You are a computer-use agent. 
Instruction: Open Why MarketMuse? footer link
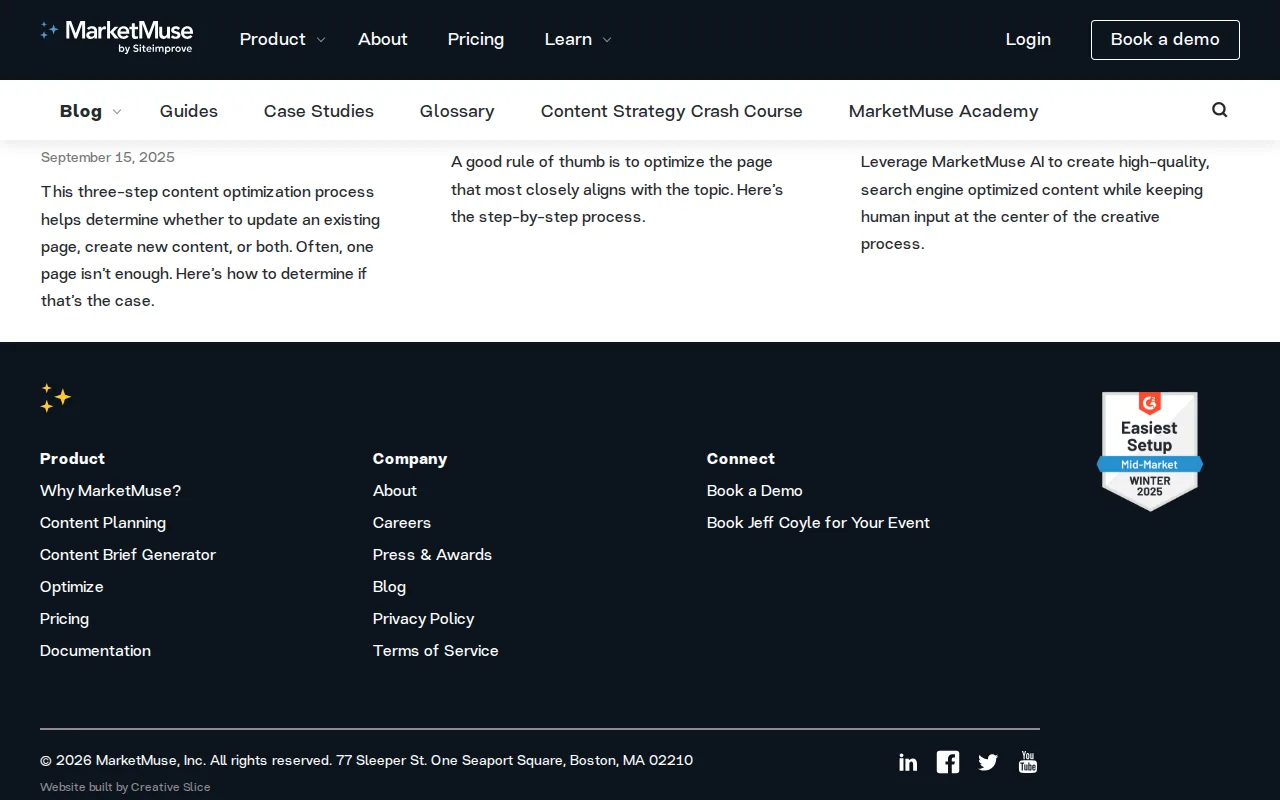[x=111, y=490]
